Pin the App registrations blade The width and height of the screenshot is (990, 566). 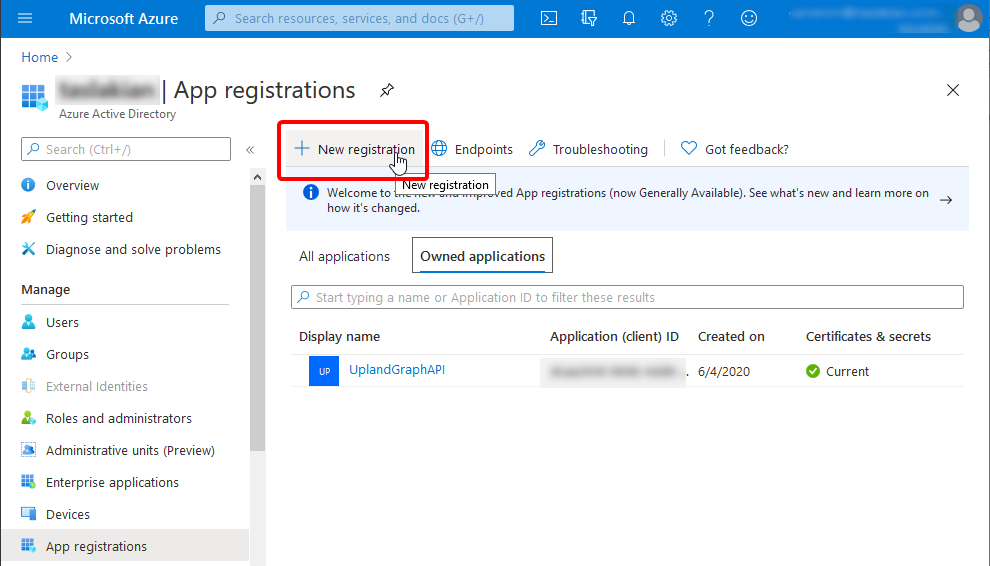[x=387, y=91]
